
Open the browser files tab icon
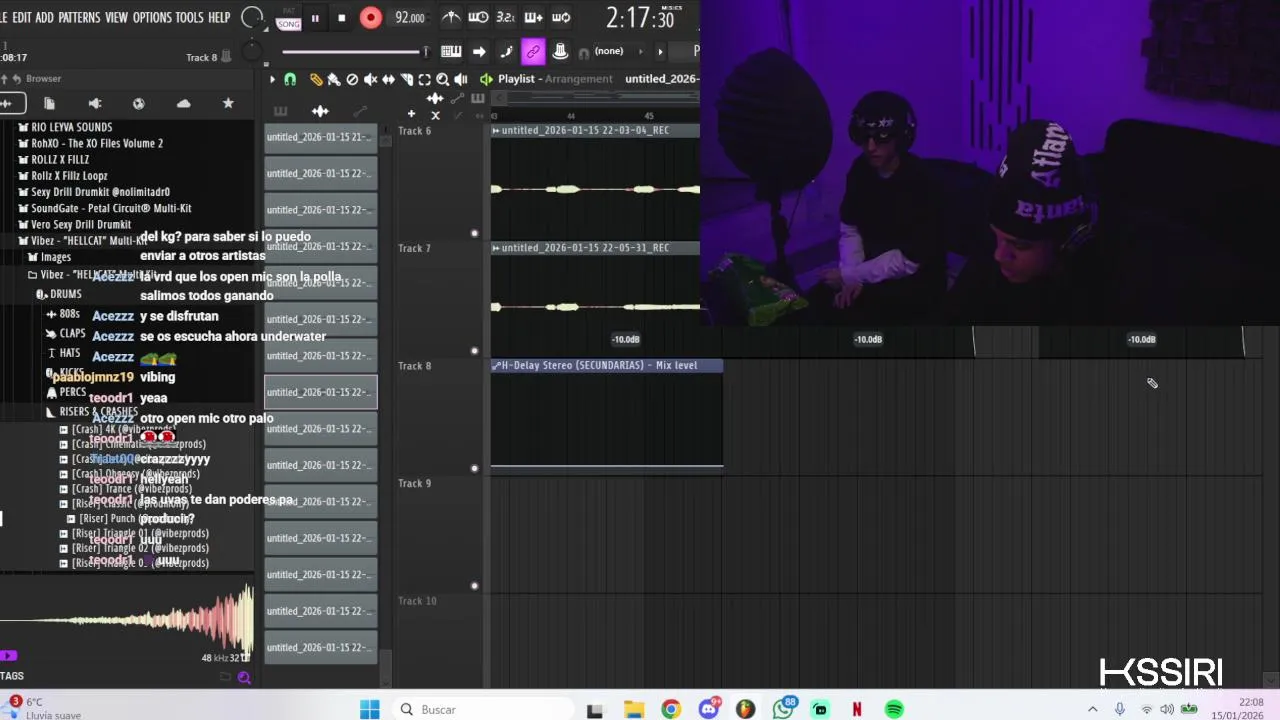[49, 103]
